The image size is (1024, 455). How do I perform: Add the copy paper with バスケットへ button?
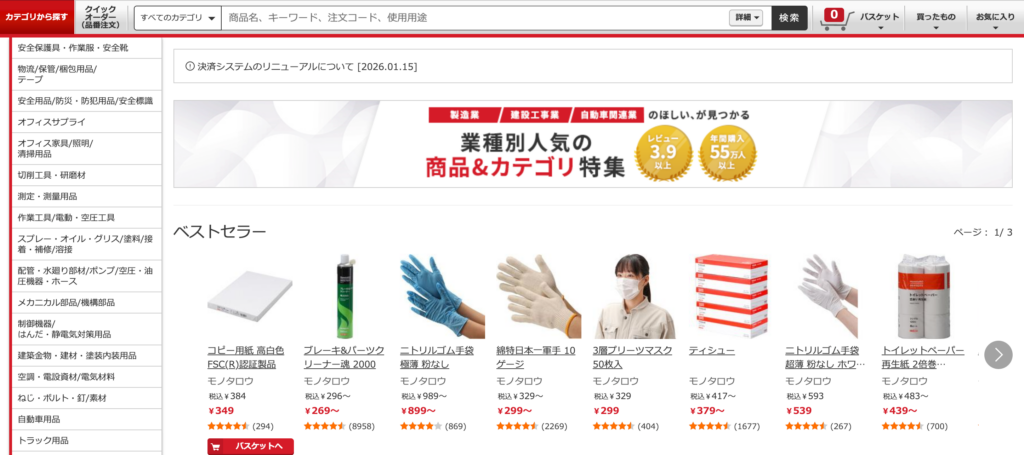tap(251, 447)
